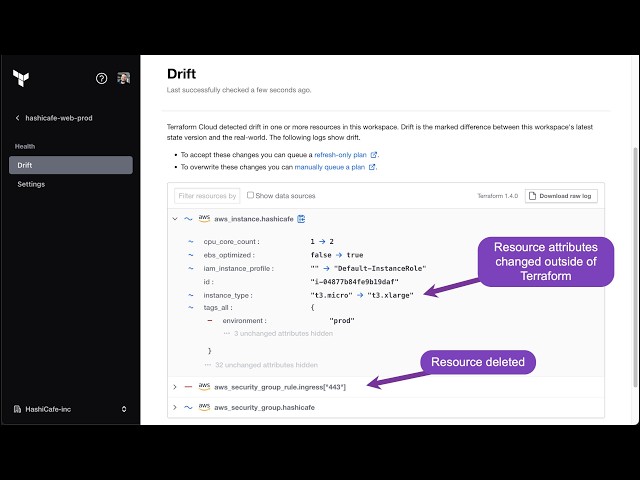Click the Terraform logo icon

pos(20,78)
